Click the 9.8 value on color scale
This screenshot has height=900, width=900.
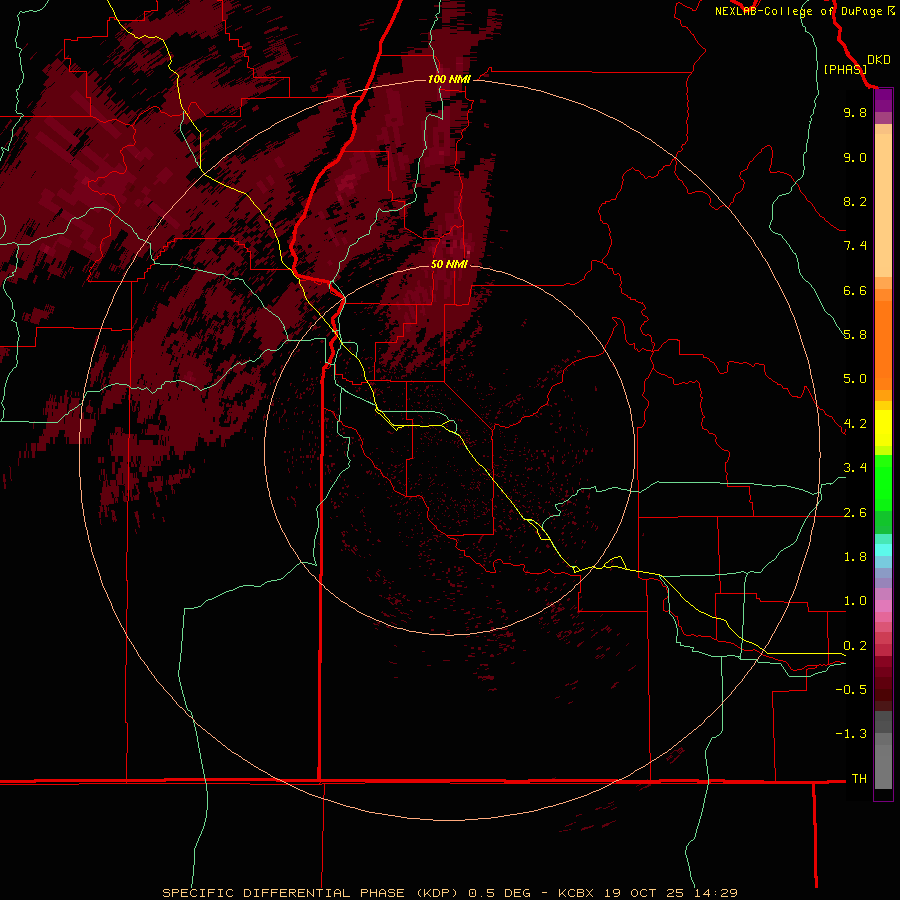tap(855, 112)
